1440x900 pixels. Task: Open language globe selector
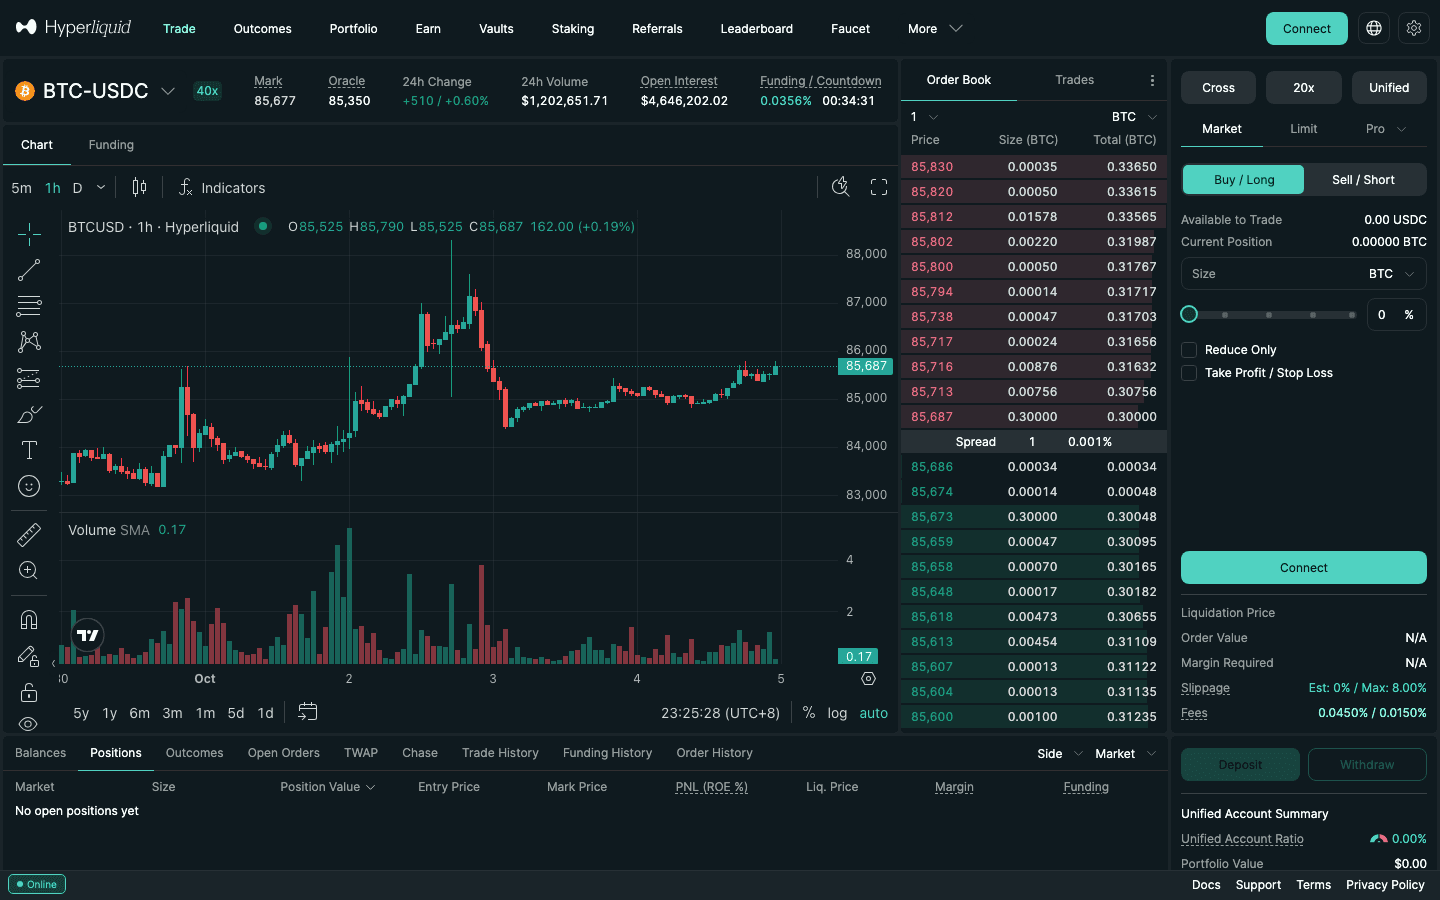[1374, 28]
